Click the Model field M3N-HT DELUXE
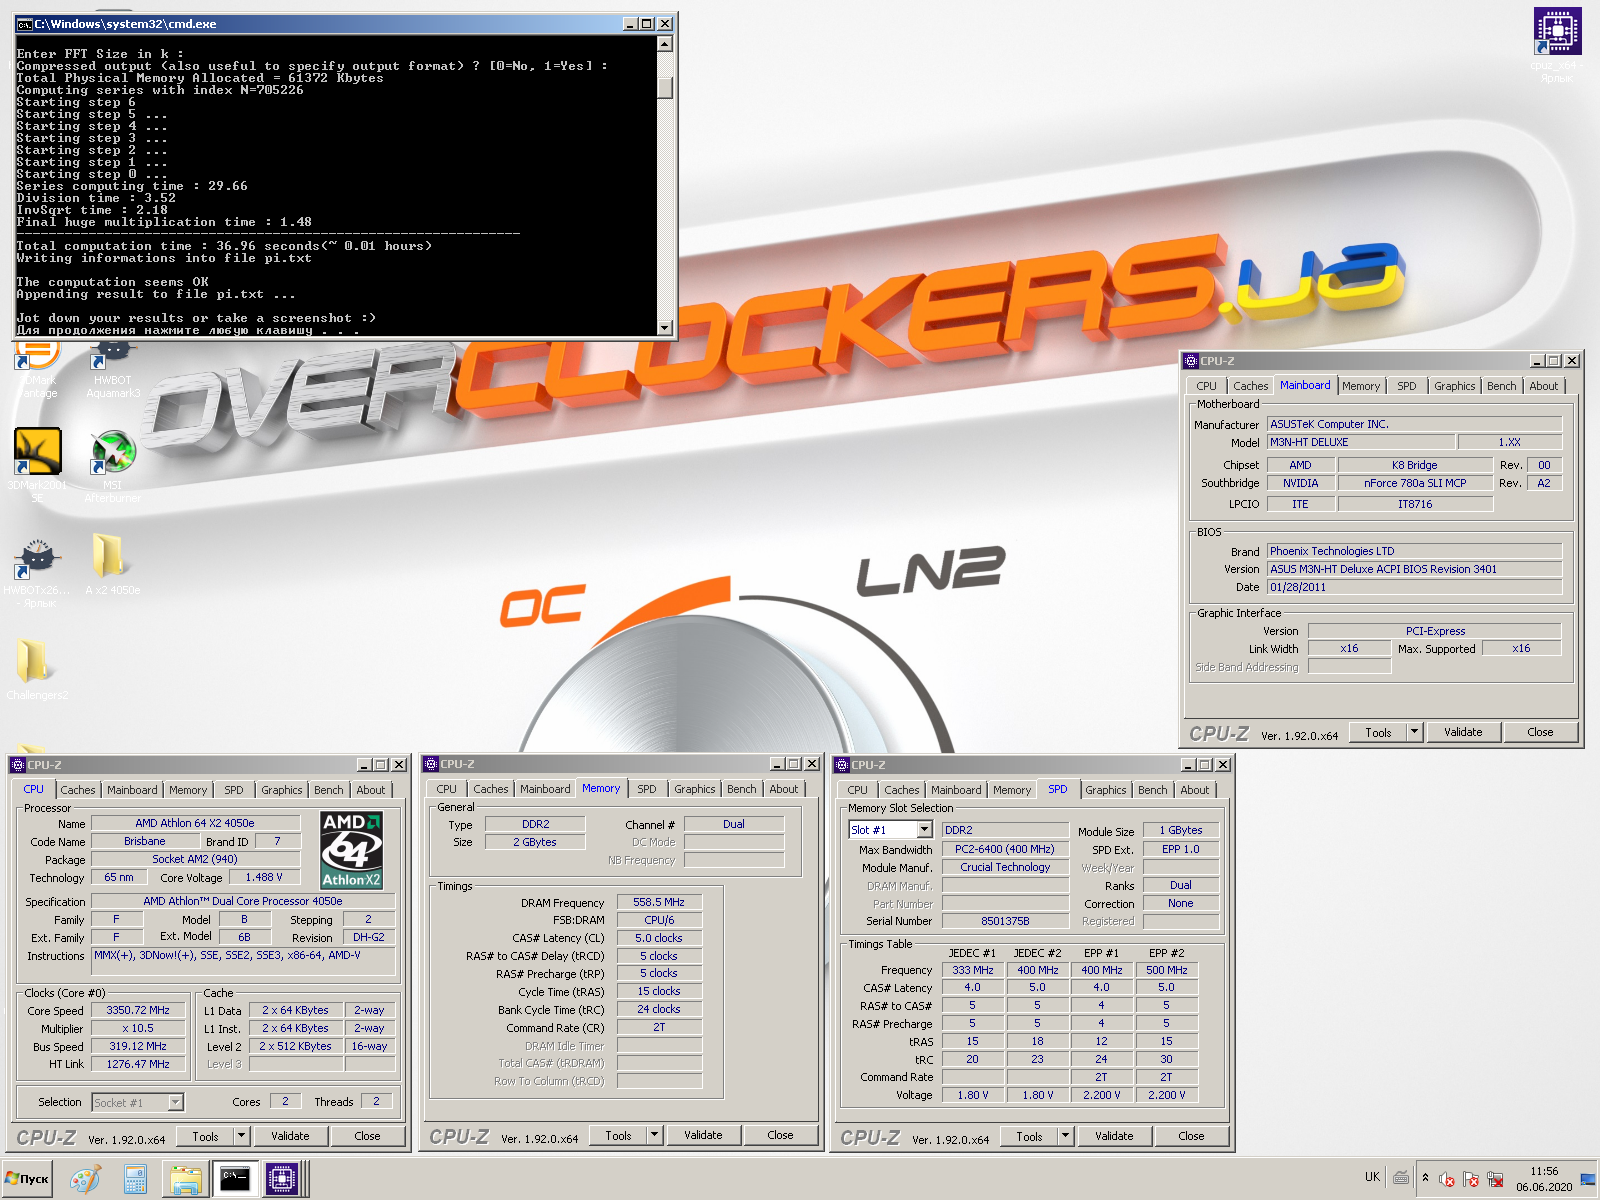 click(x=1360, y=442)
